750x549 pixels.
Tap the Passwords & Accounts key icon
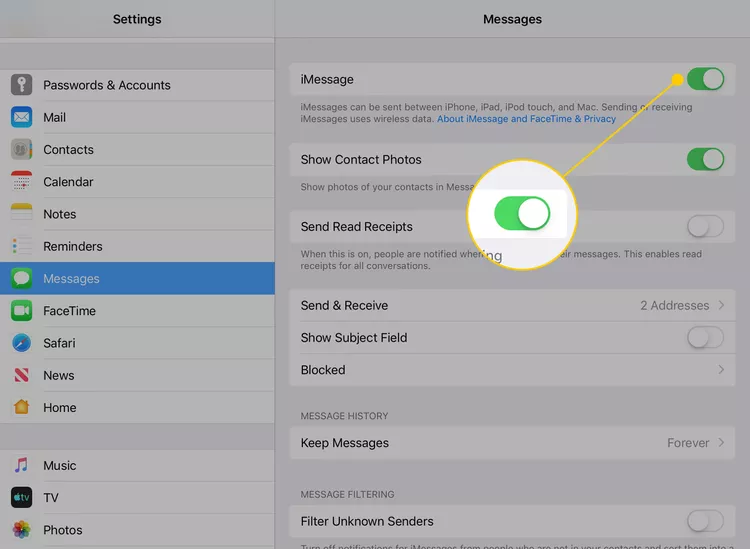click(x=22, y=85)
